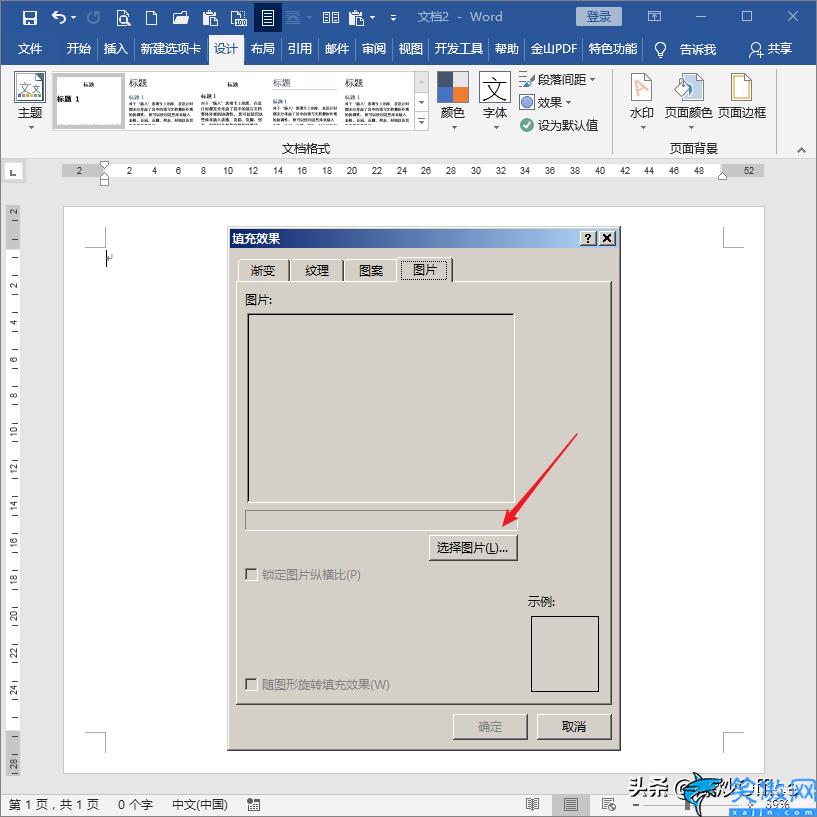Open the 颜色 theme colors dropdown
This screenshot has height=817, width=817.
[x=452, y=101]
